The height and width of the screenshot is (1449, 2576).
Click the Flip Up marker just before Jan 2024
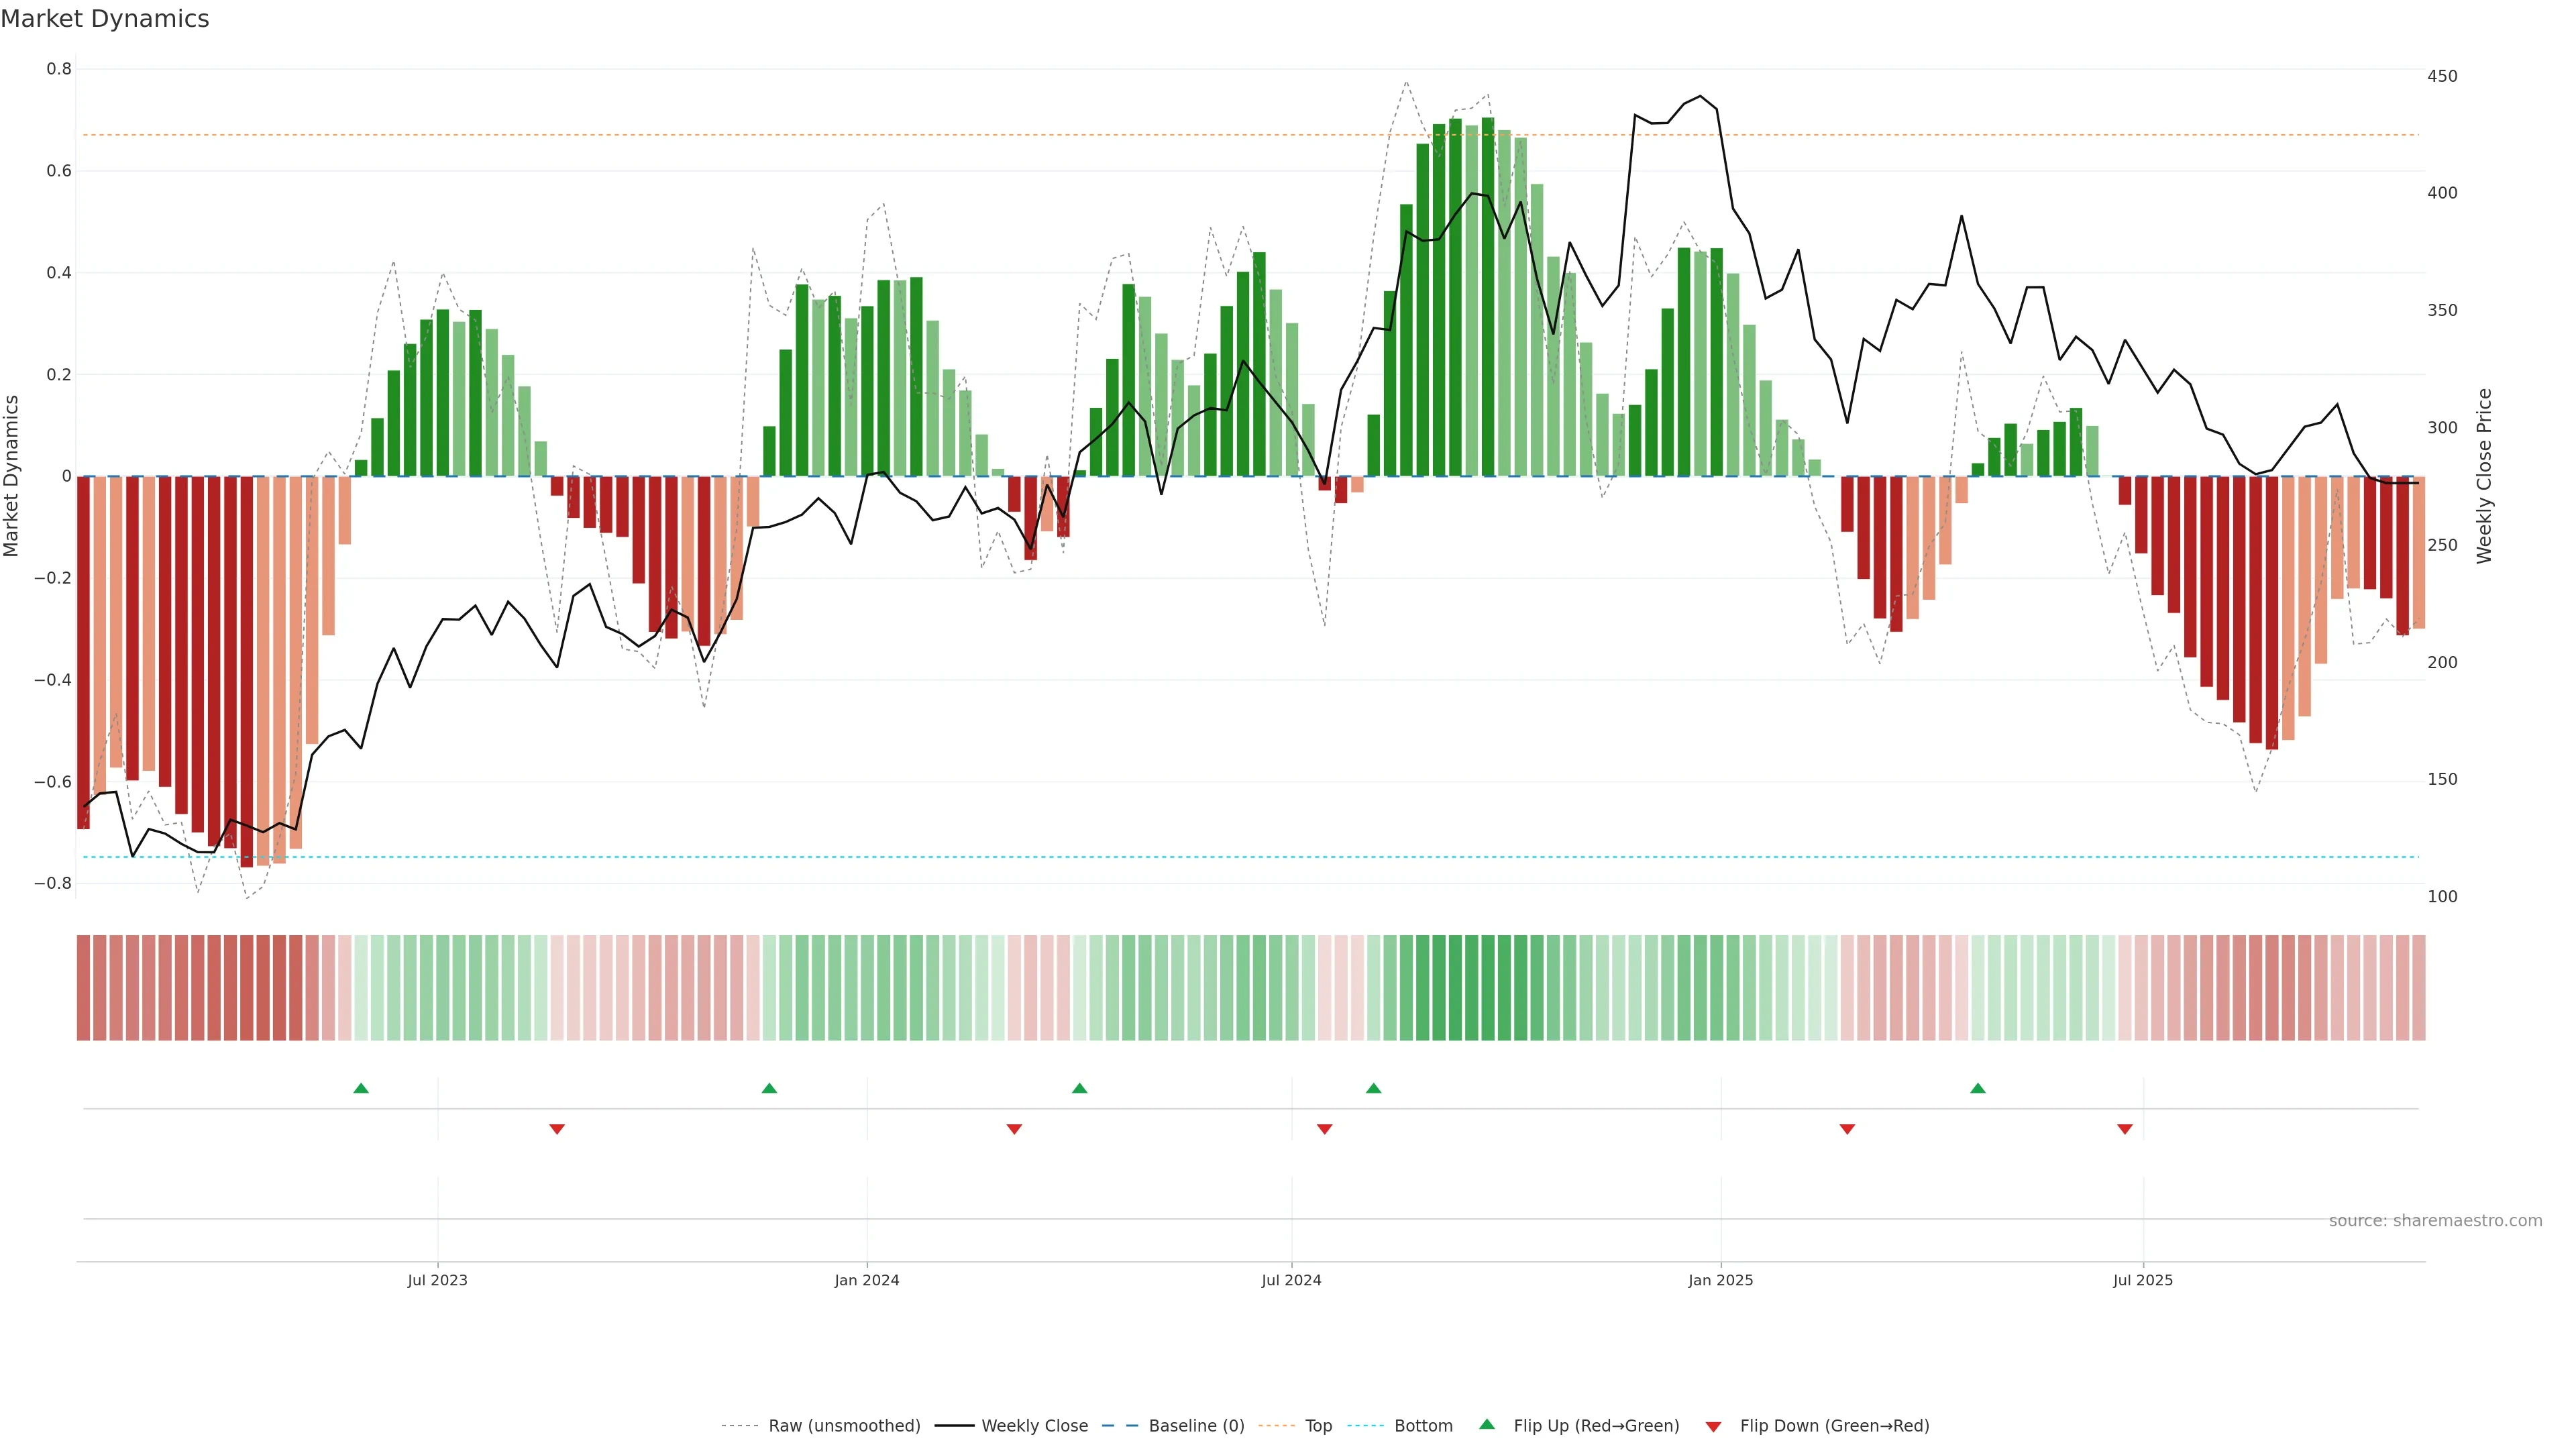click(769, 1088)
